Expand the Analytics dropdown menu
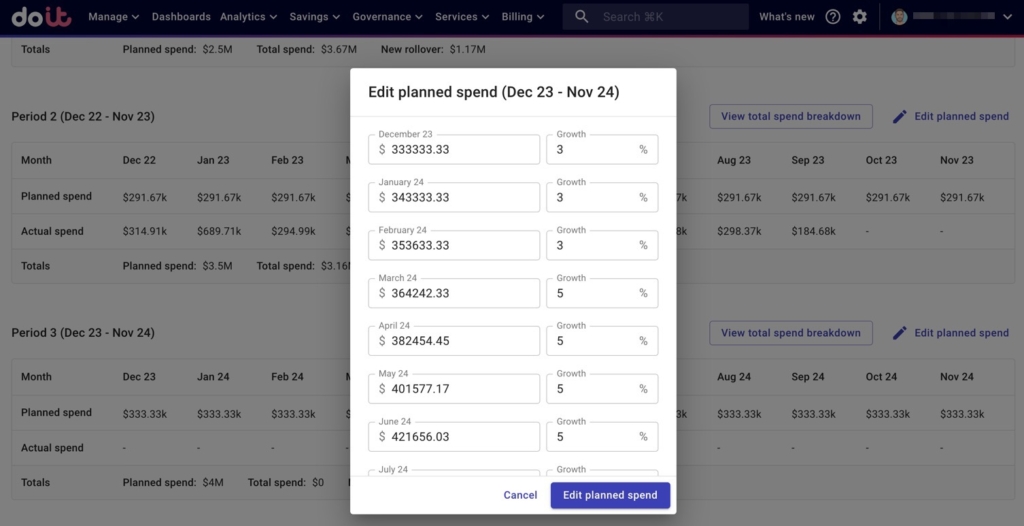 tap(249, 17)
